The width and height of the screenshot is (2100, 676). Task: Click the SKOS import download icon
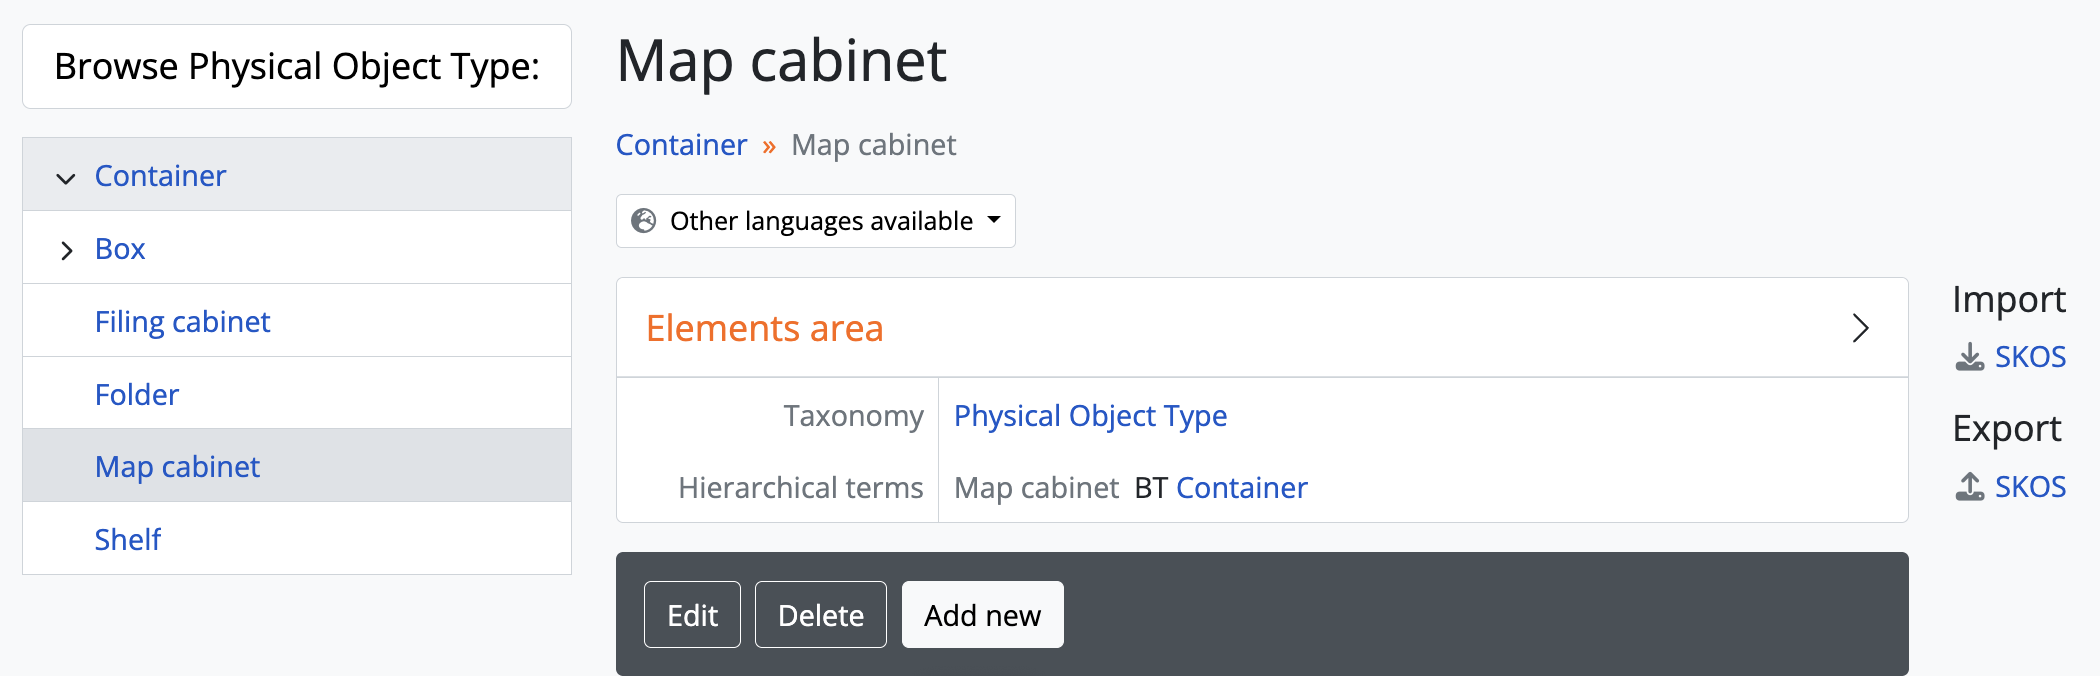click(1969, 357)
